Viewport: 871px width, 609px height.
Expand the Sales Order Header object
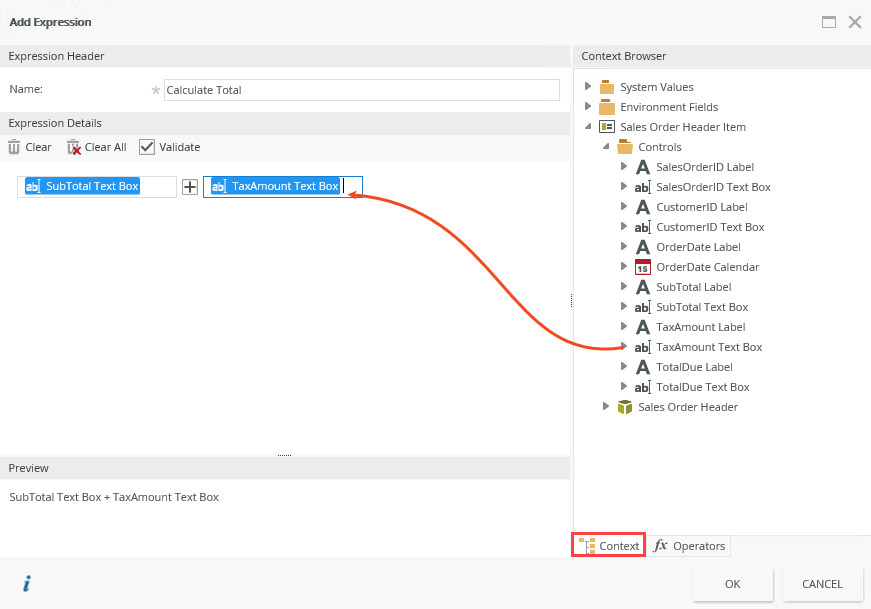605,406
